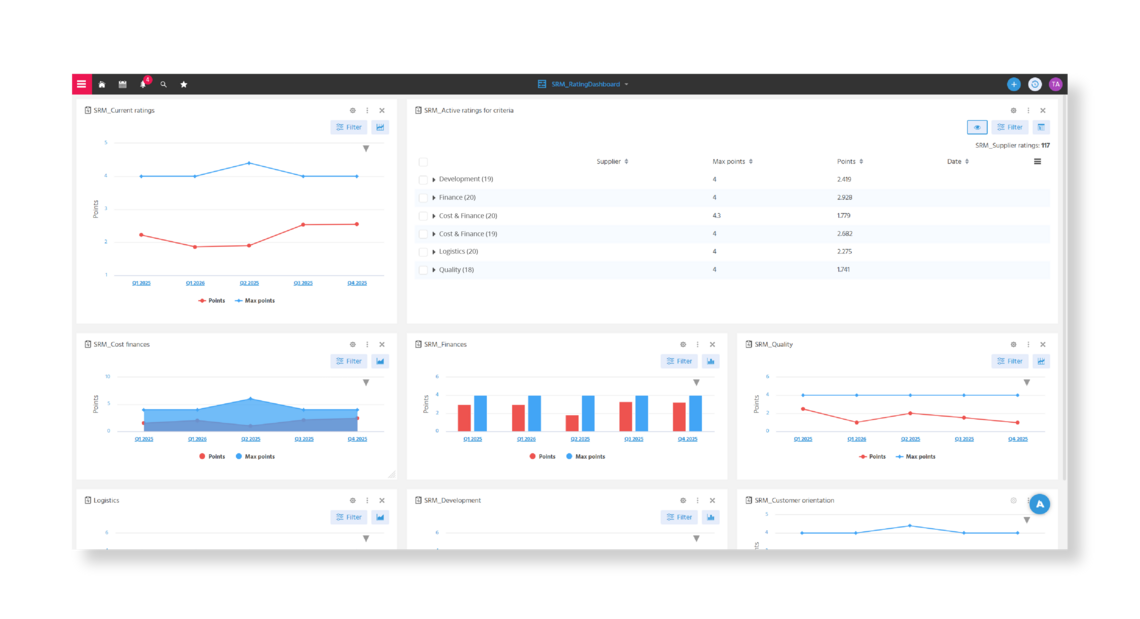
Task: Open the calendar icon in top bar
Action: pos(122,84)
